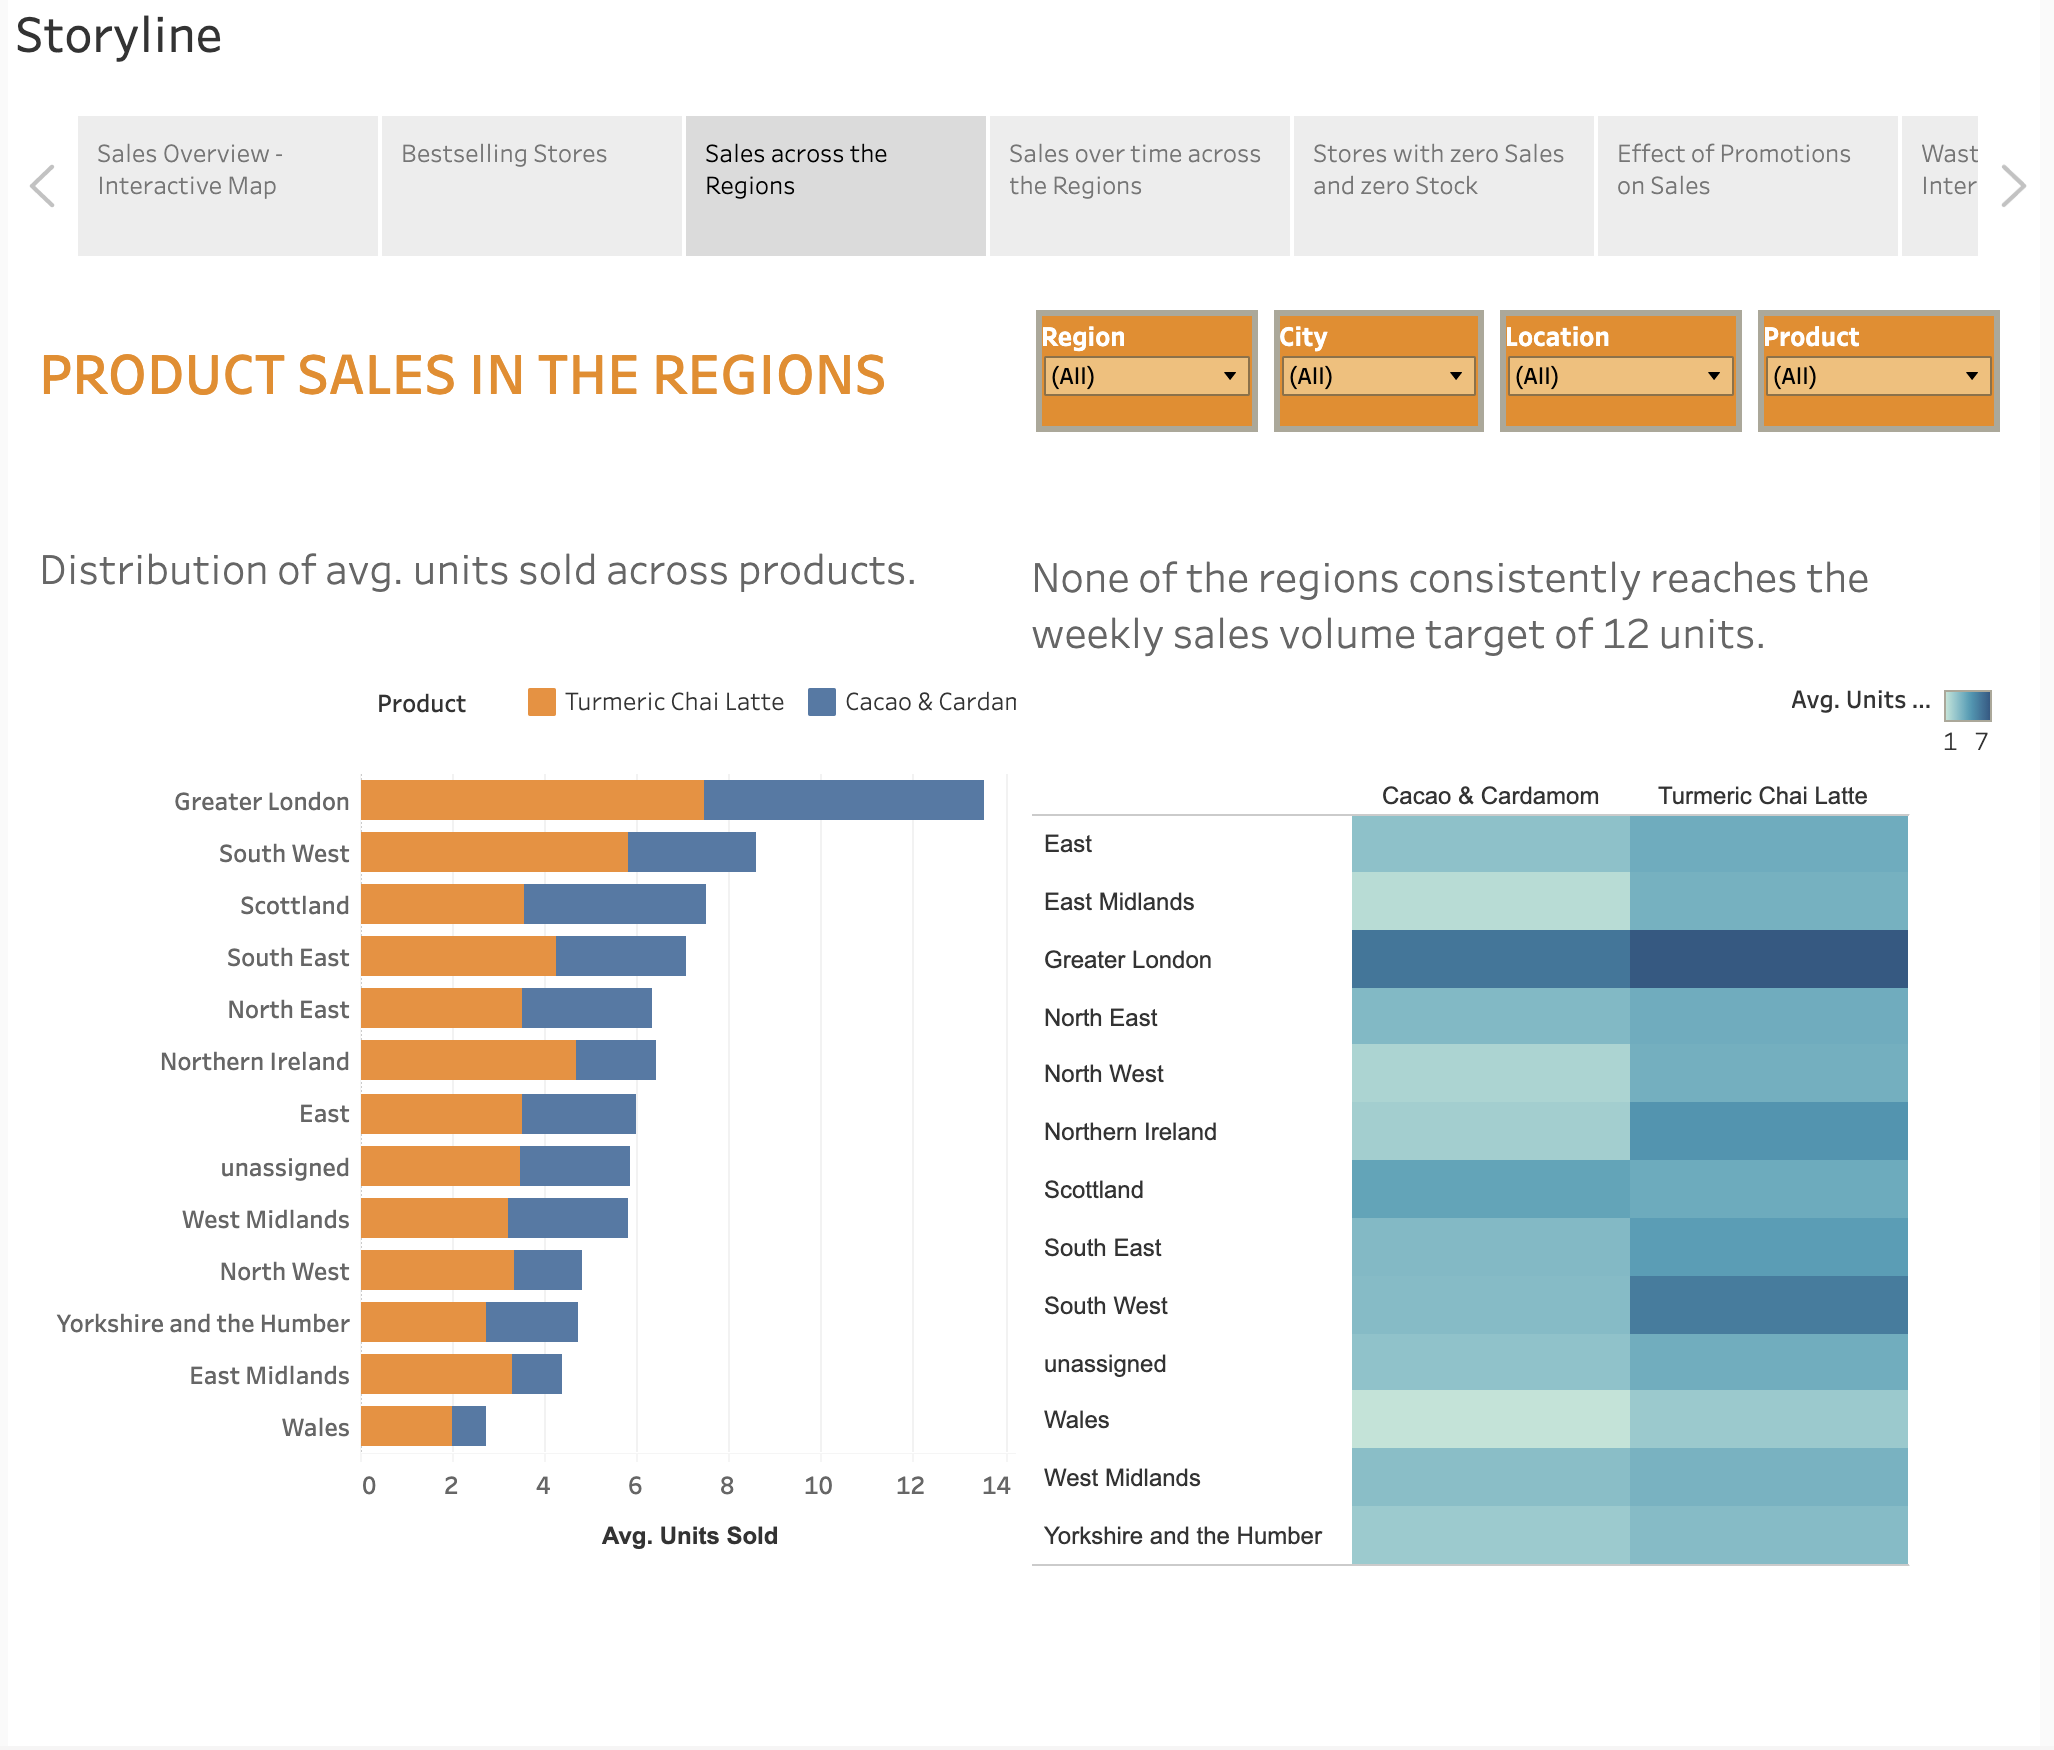Select Stores with zero Sales and zero Stock

[1443, 186]
